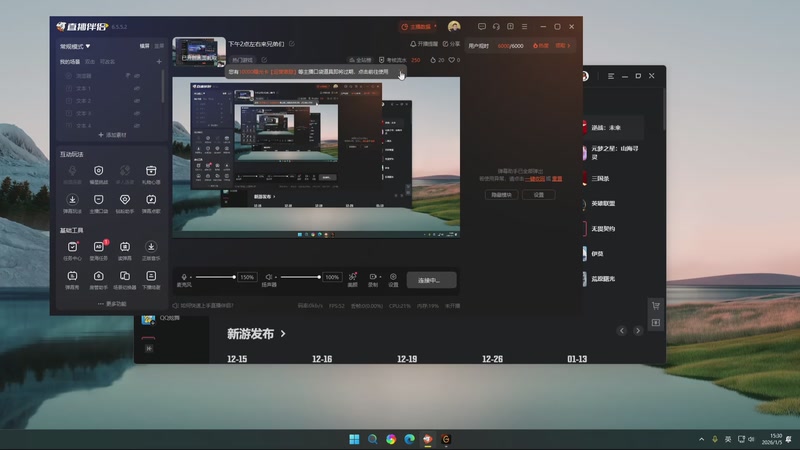Open the 弹幕玩法 download icon
The image size is (800, 450).
point(72,199)
